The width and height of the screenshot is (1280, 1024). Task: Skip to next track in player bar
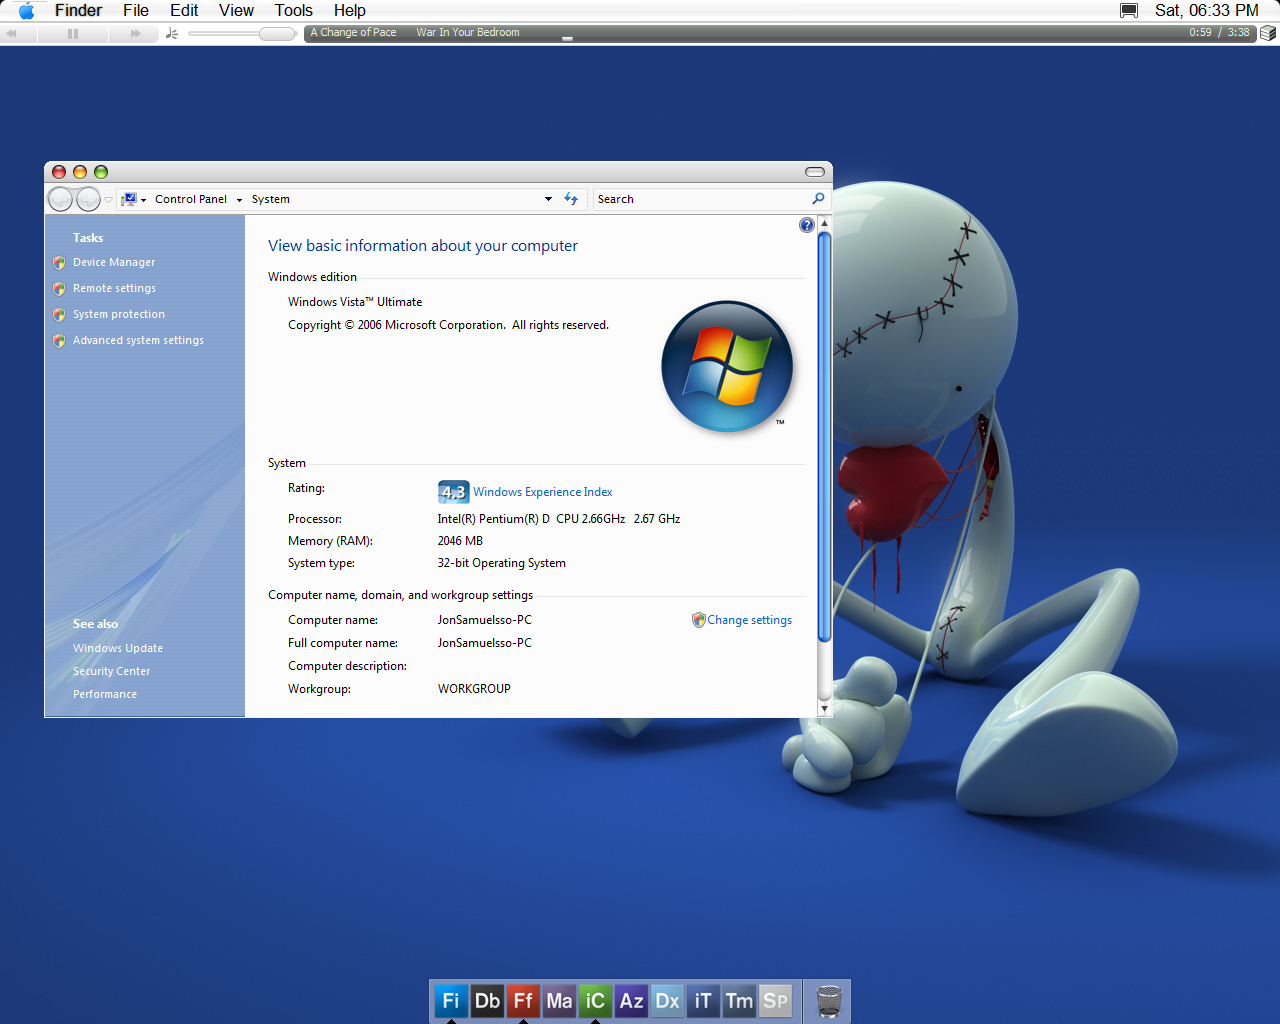136,33
